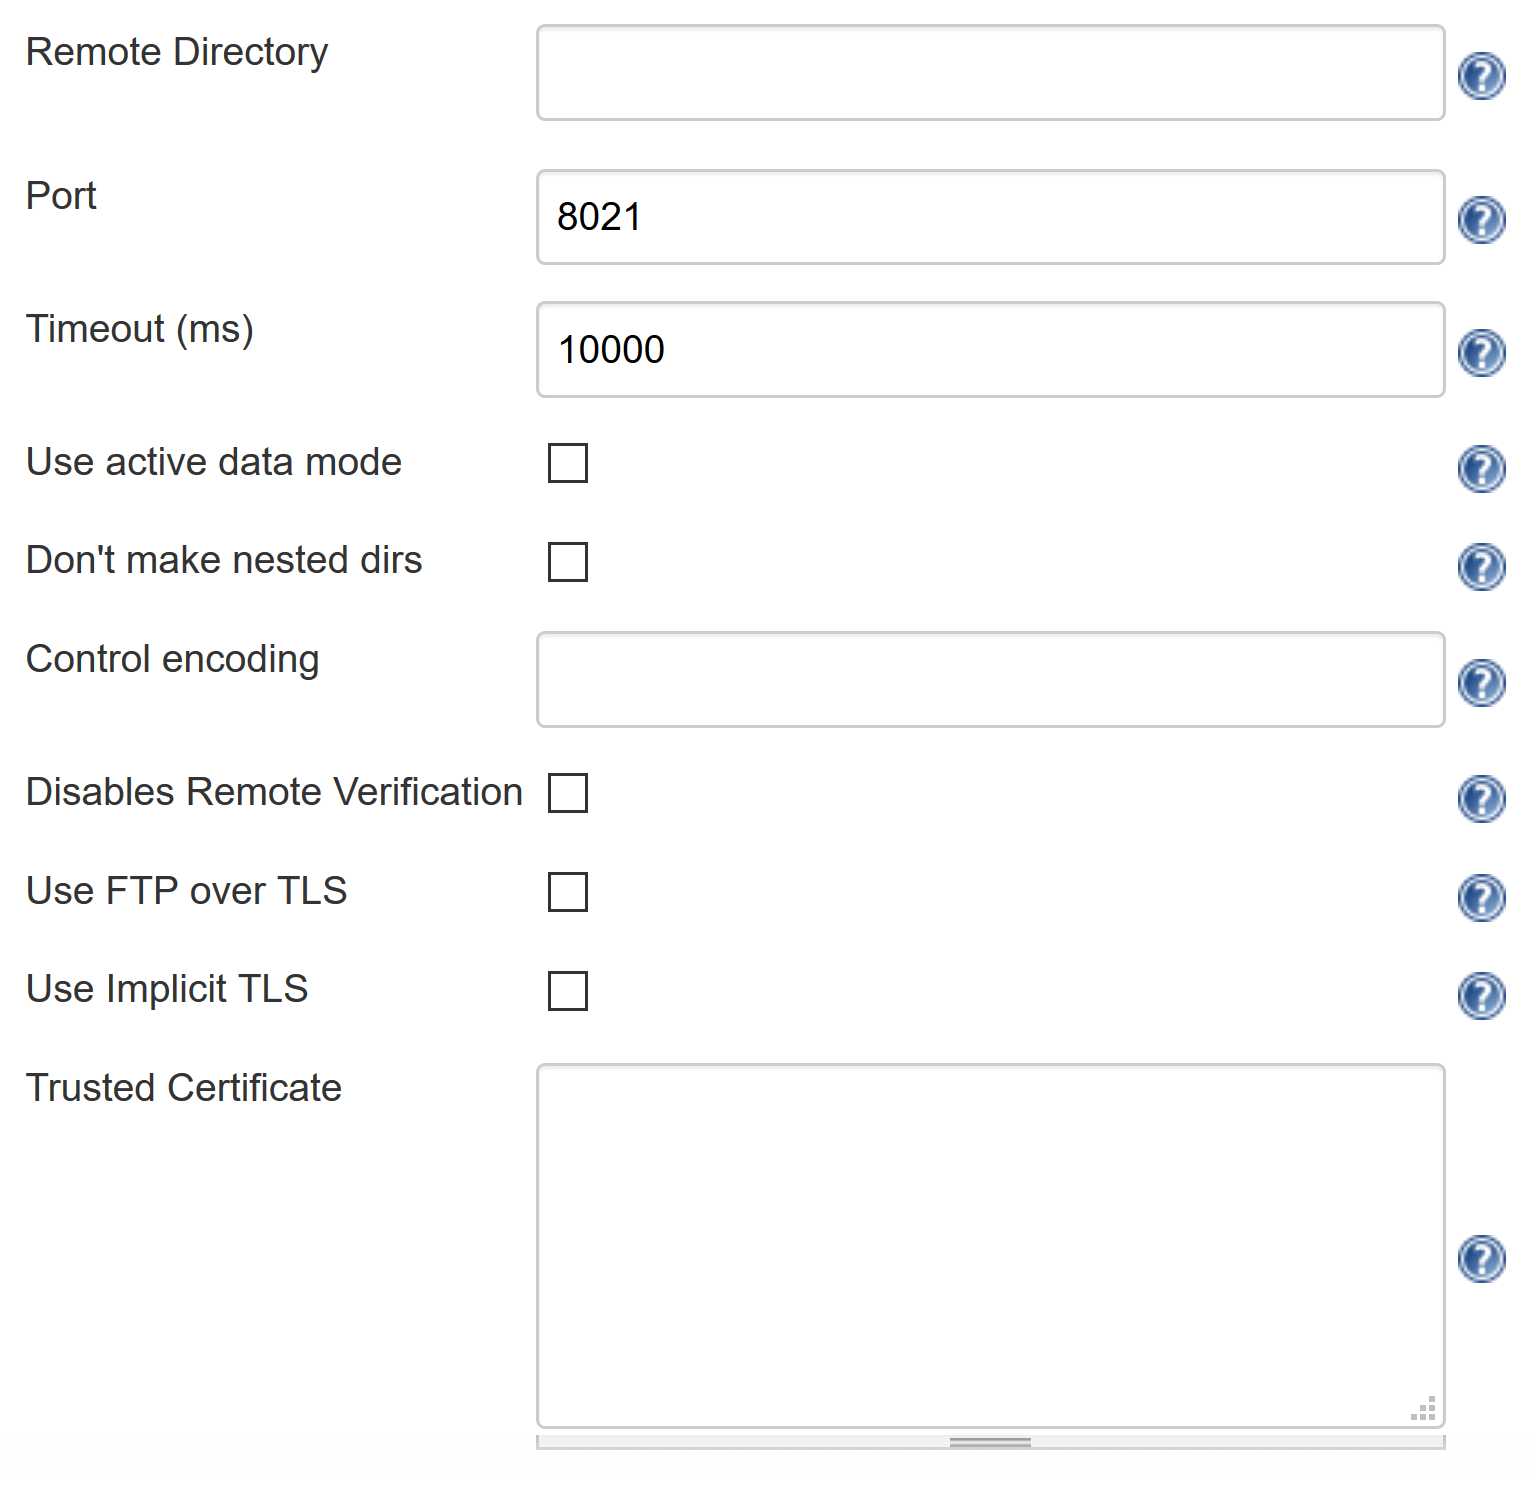Show help for Use Implicit TLS
This screenshot has height=1492, width=1536.
1481,996
